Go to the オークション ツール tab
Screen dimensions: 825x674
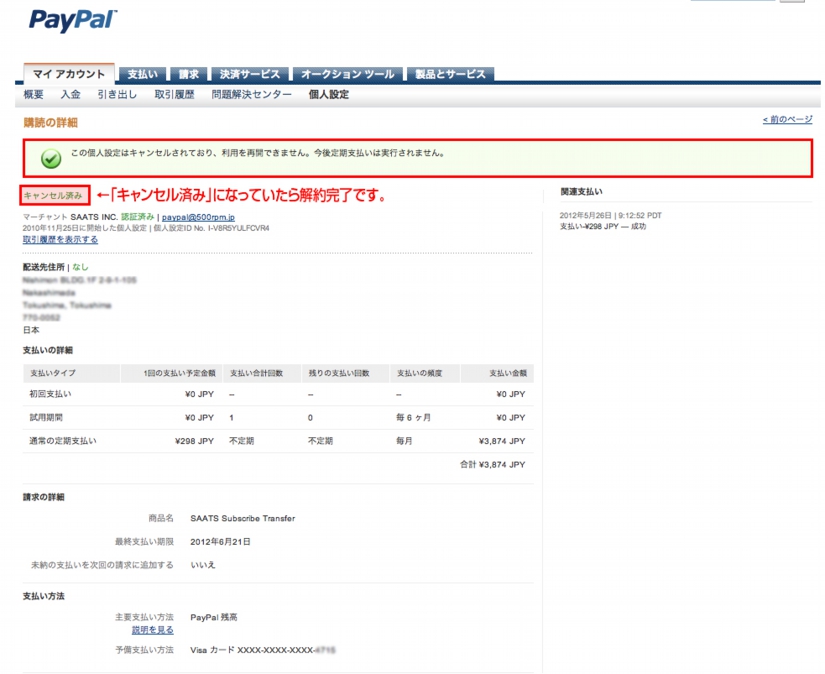[x=347, y=74]
